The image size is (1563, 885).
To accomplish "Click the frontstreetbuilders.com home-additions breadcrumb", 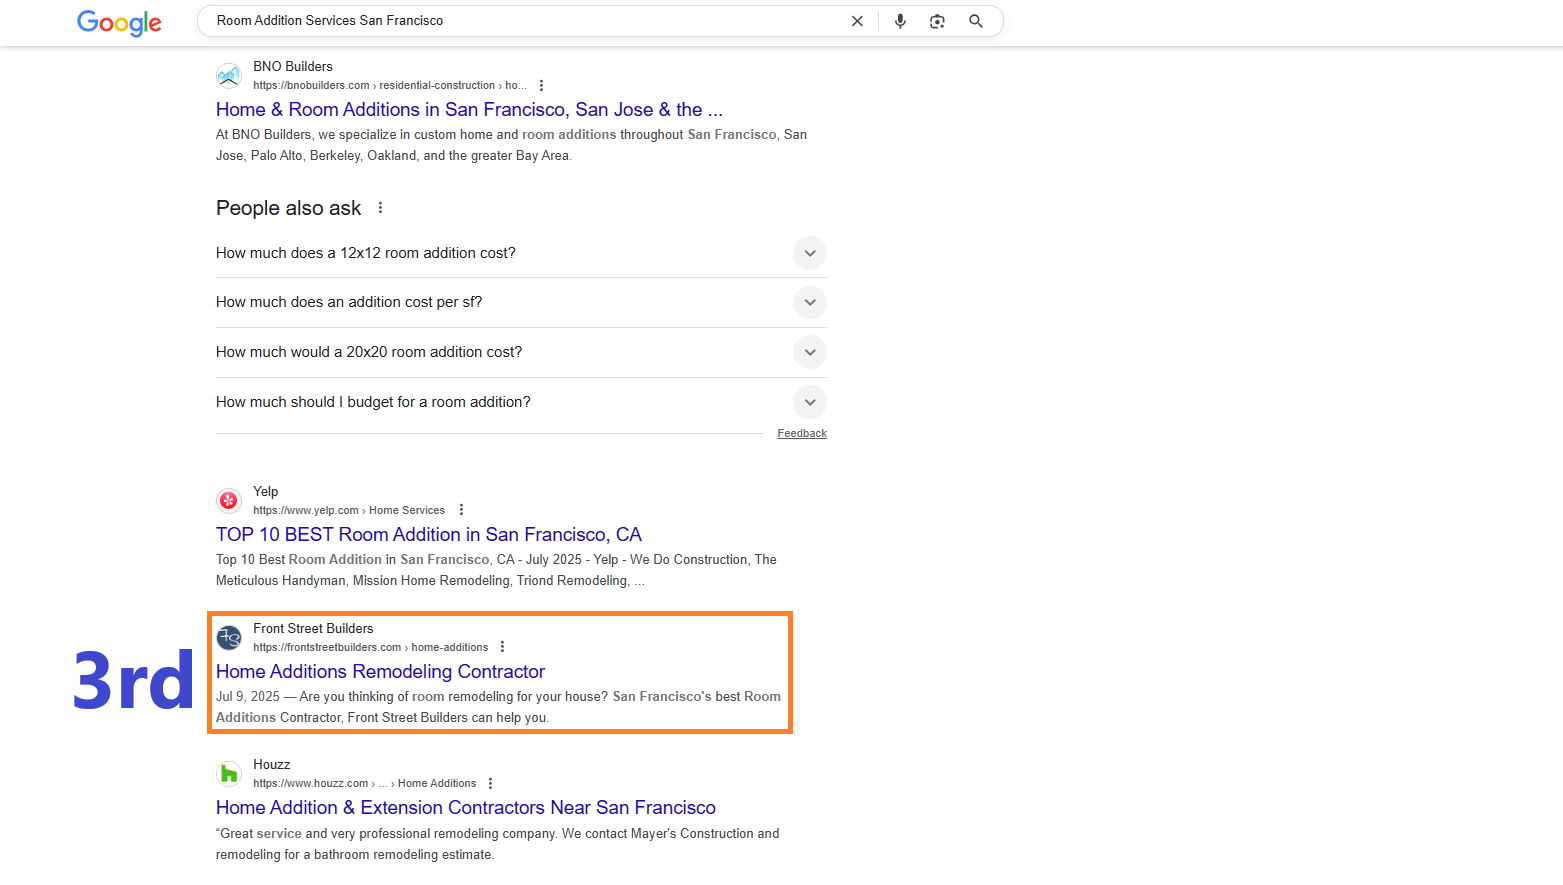I will (371, 647).
